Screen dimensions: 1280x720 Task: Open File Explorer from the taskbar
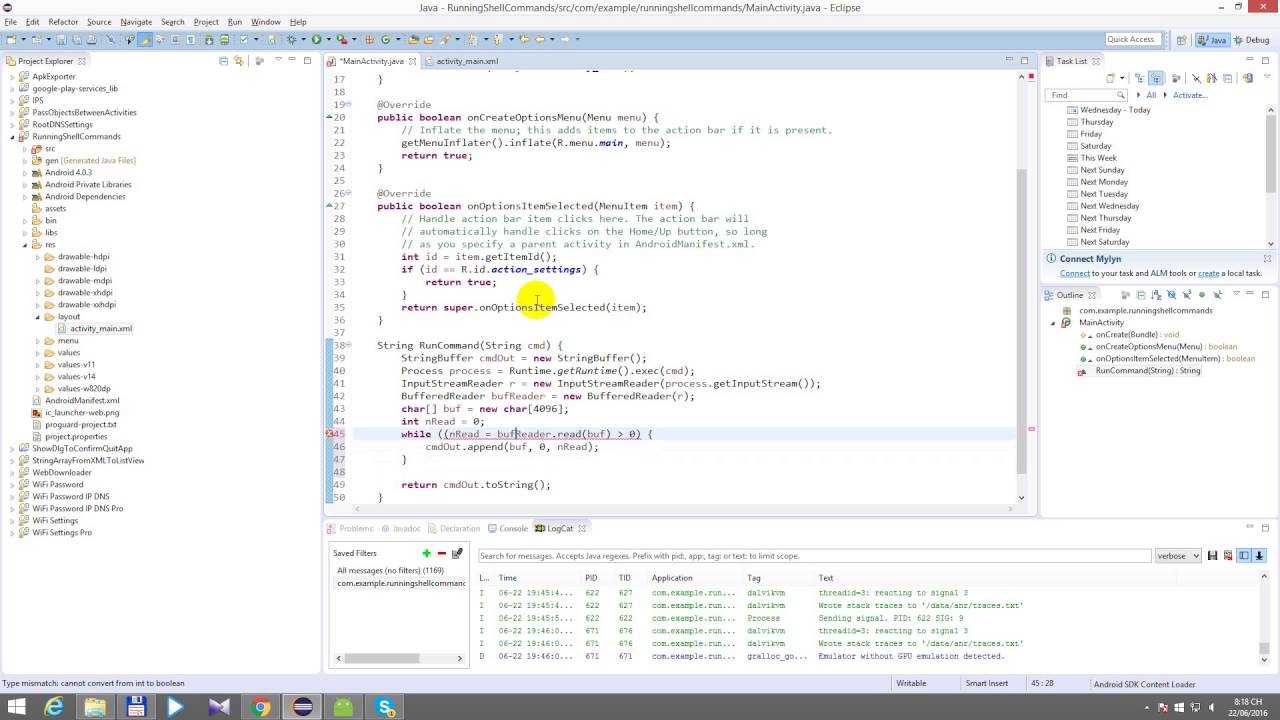click(95, 707)
